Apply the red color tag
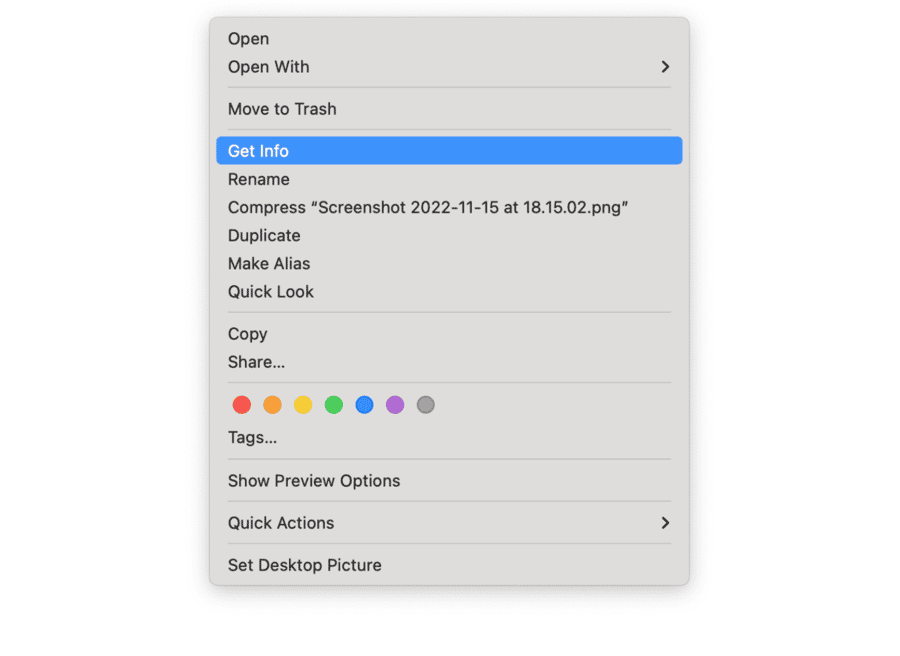The image size is (900, 656). coord(242,405)
